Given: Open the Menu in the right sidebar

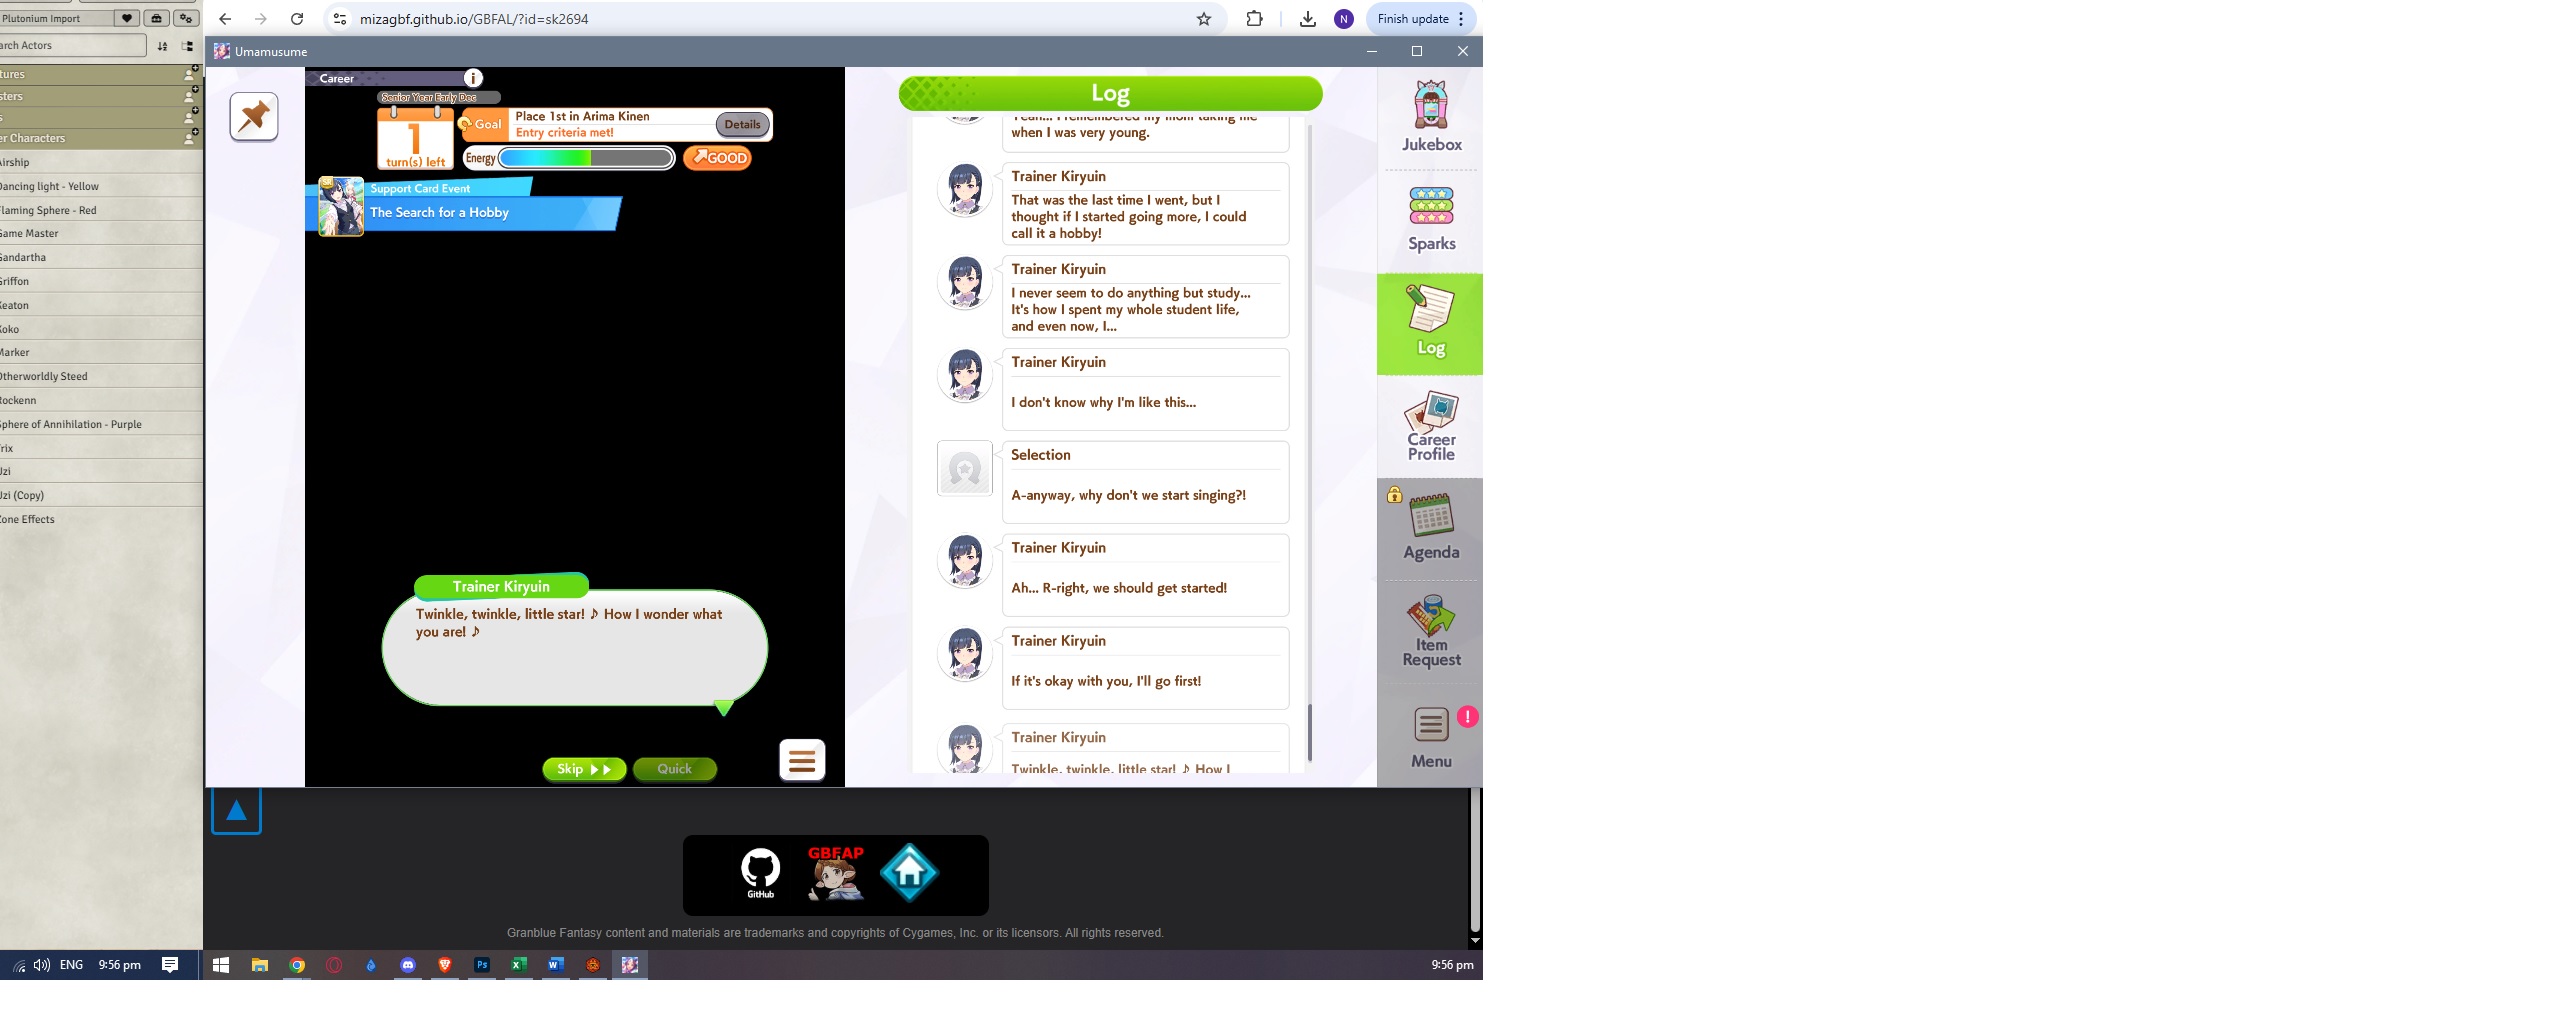Looking at the screenshot, I should (1431, 738).
